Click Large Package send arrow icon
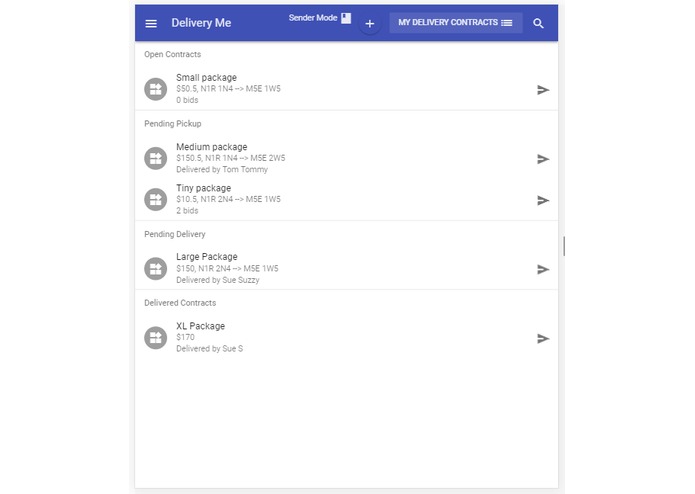695x494 pixels. pyautogui.click(x=543, y=269)
